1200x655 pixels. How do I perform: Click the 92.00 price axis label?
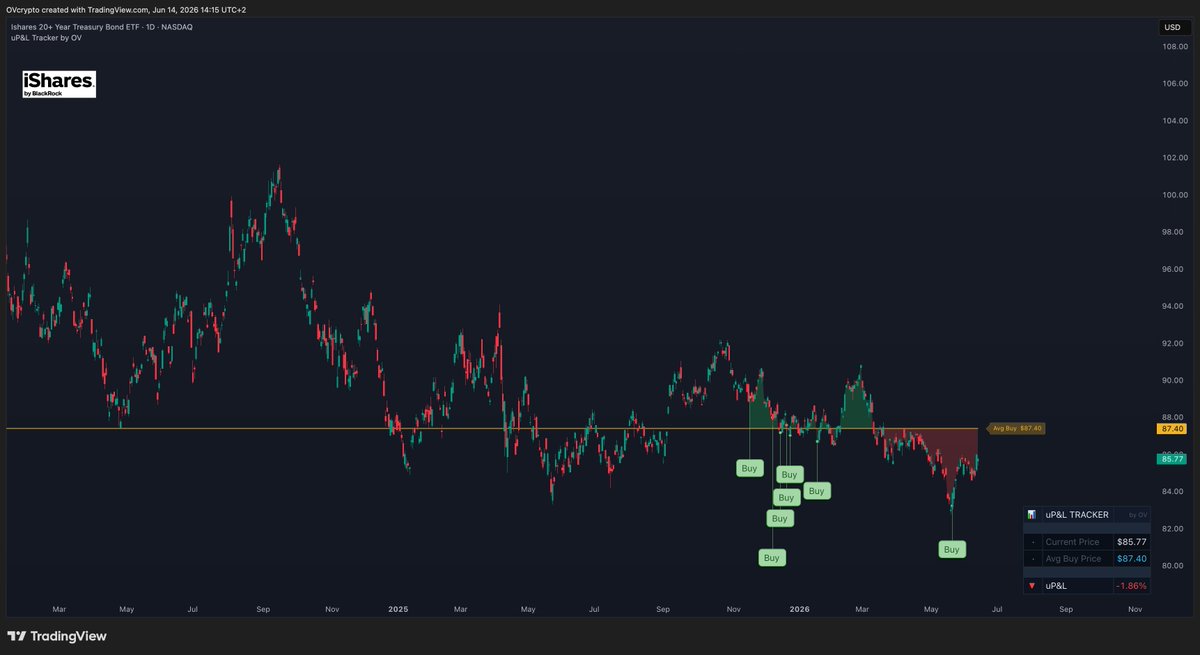(1175, 343)
